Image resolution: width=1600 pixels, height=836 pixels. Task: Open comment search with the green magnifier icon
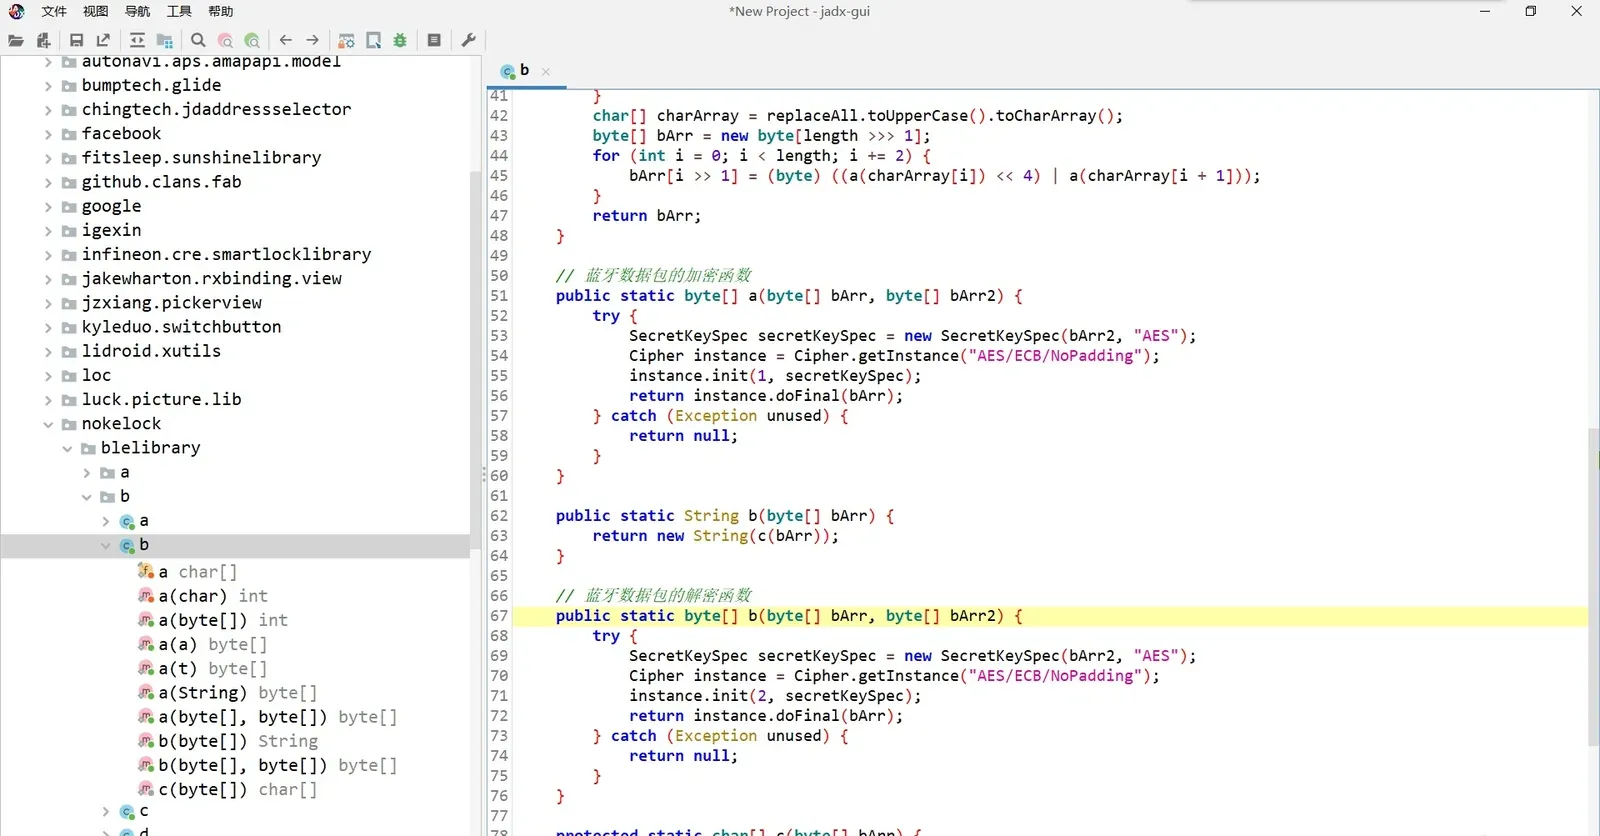click(252, 41)
